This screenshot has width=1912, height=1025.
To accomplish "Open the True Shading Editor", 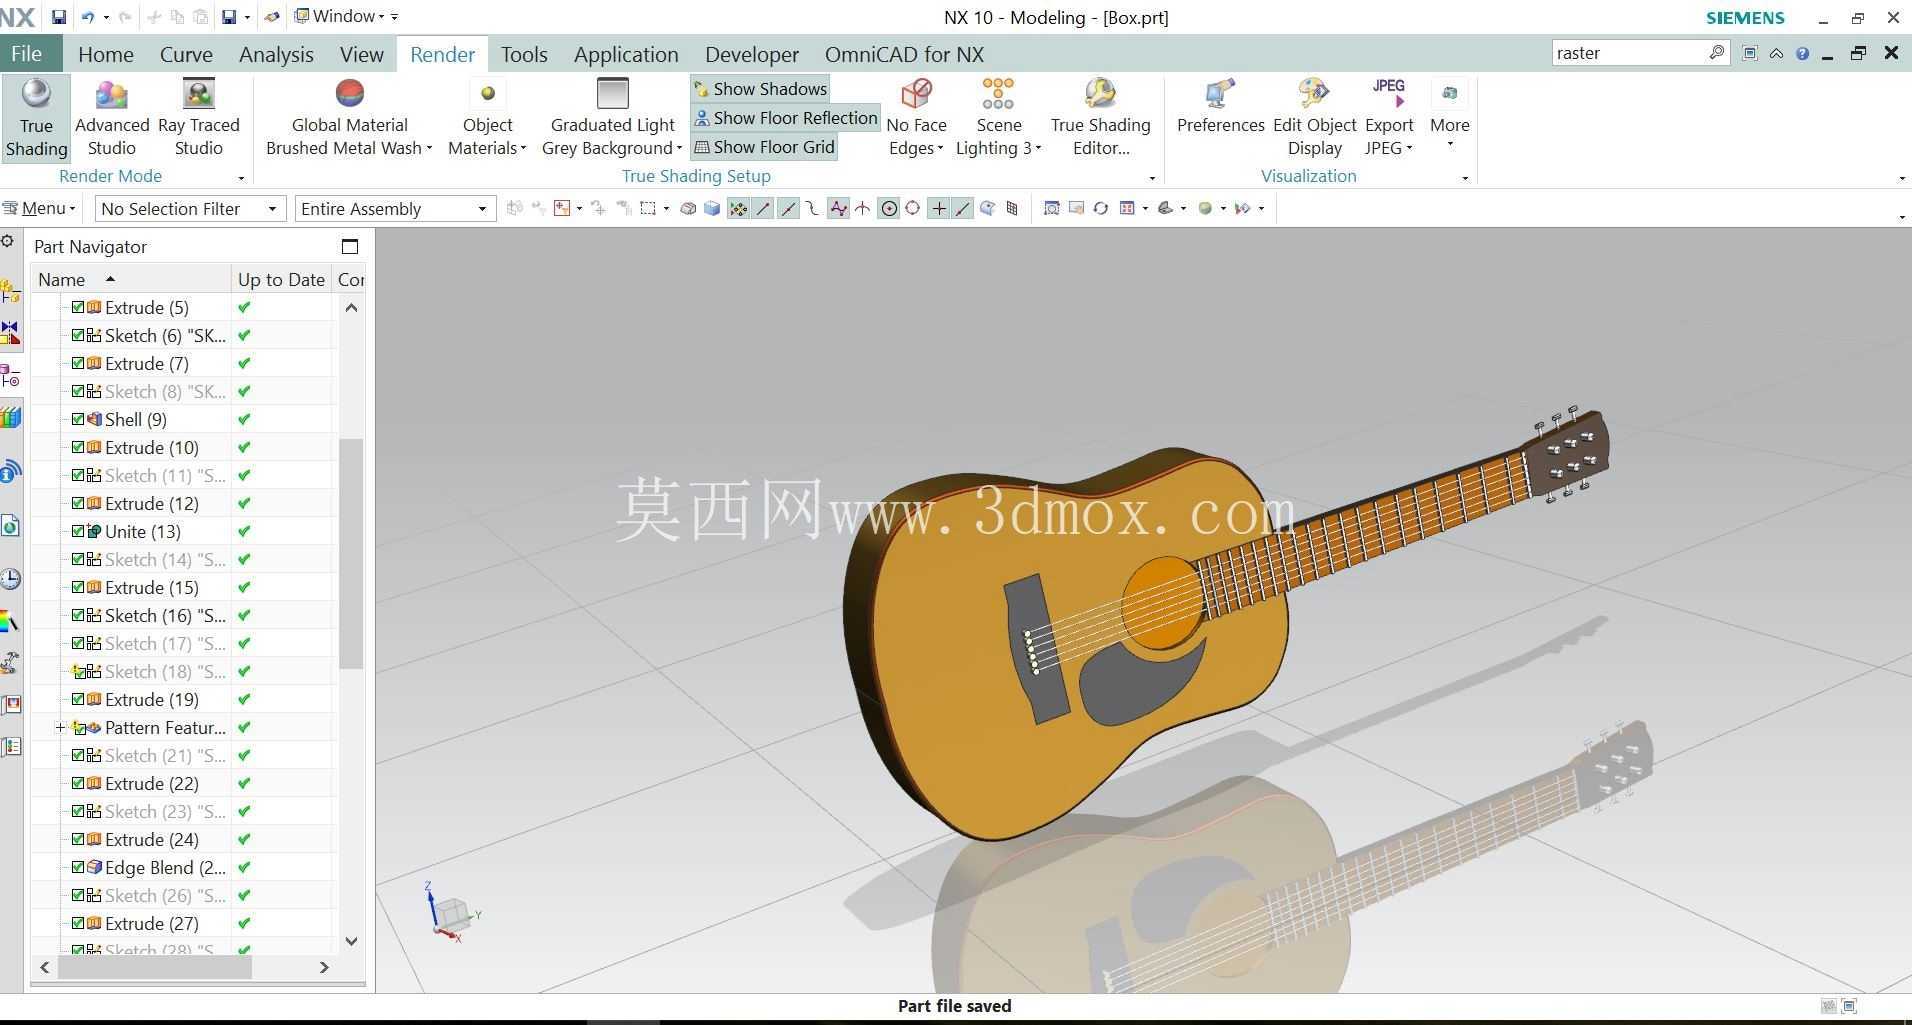I will (x=1100, y=118).
